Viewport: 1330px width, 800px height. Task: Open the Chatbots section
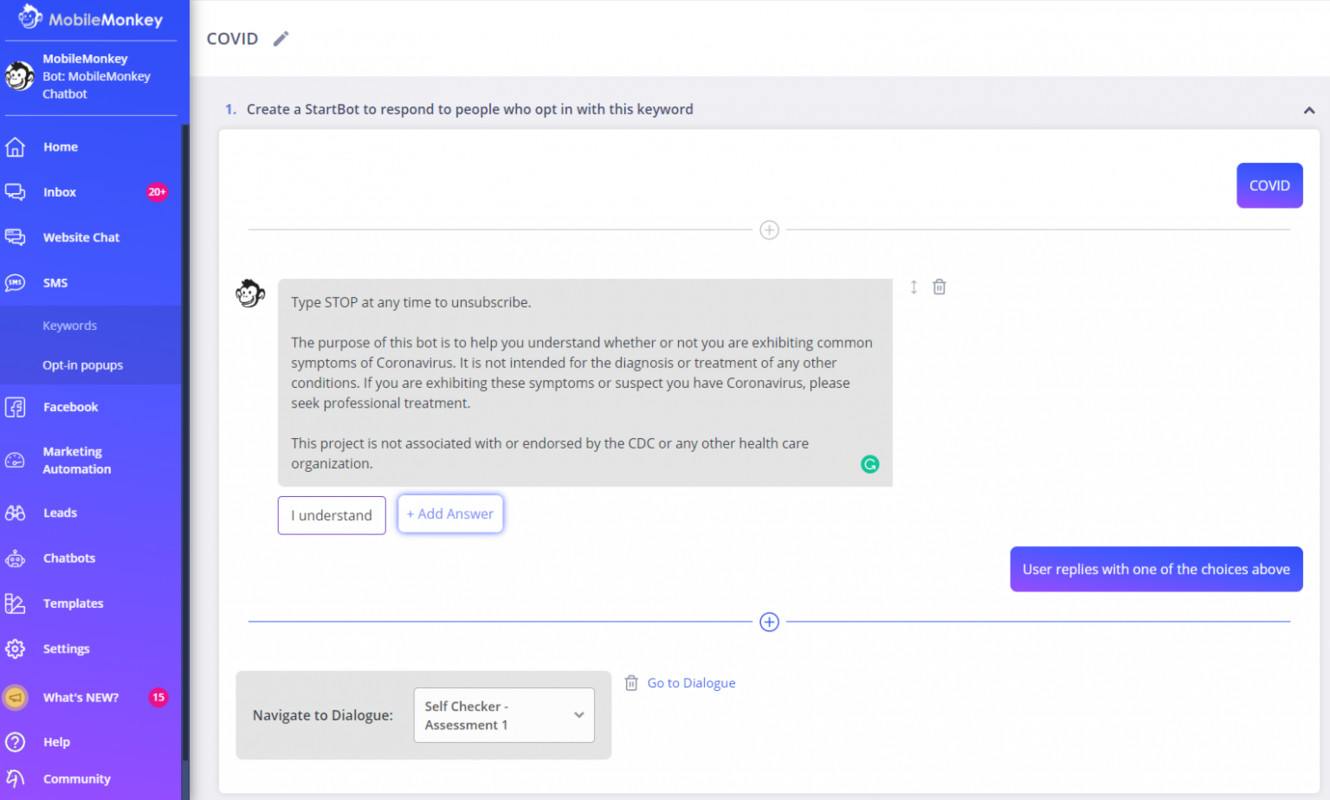pyautogui.click(x=69, y=558)
